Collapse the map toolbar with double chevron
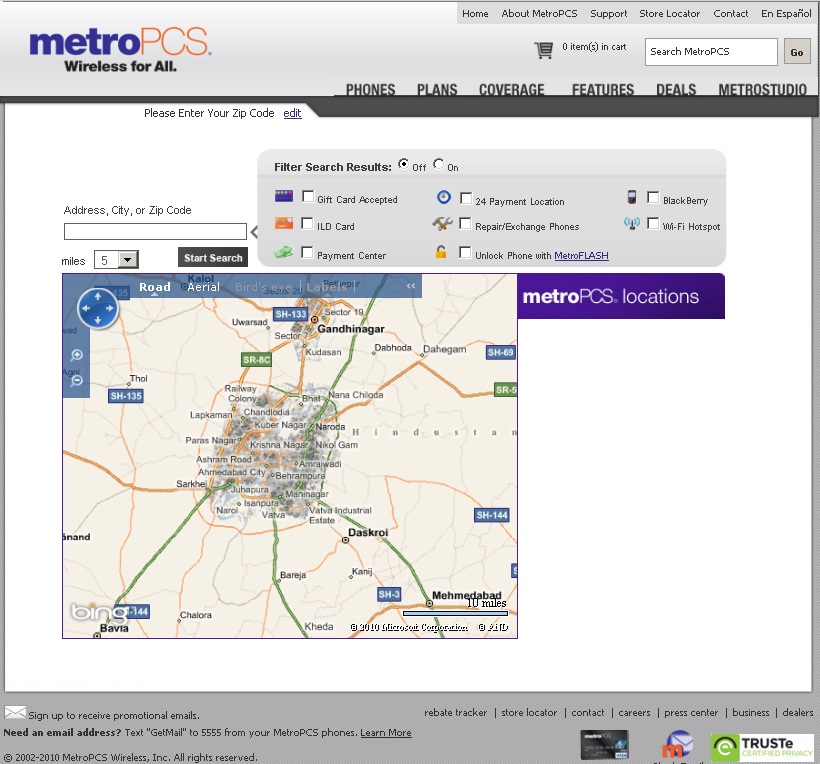The image size is (820, 764). coord(411,286)
